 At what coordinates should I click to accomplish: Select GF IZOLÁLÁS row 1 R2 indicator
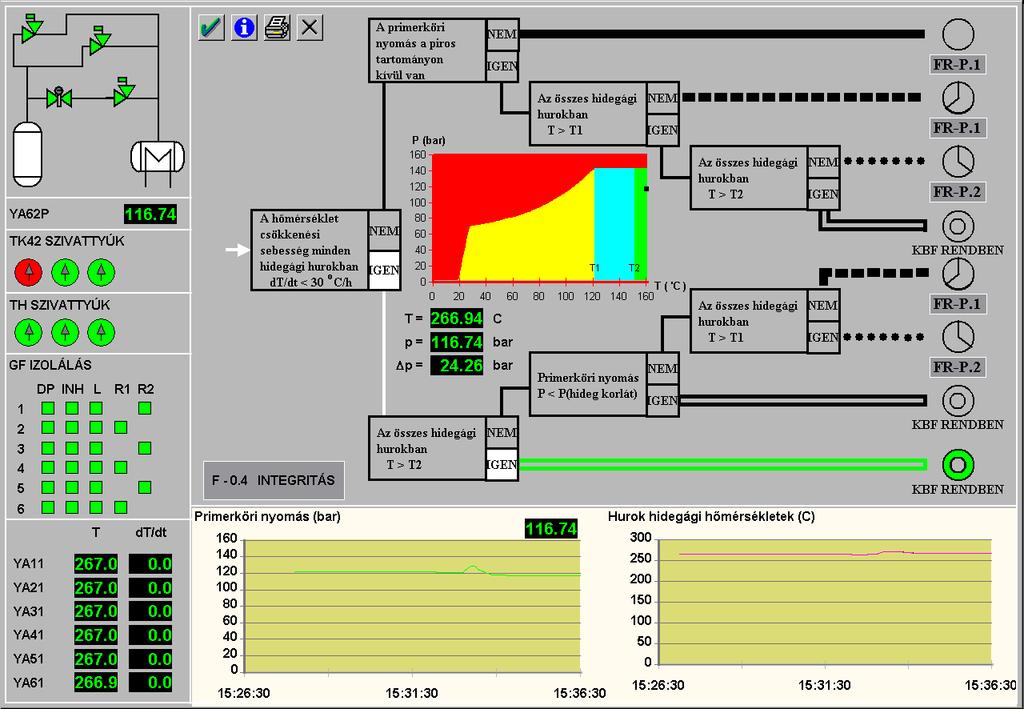[x=145, y=408]
